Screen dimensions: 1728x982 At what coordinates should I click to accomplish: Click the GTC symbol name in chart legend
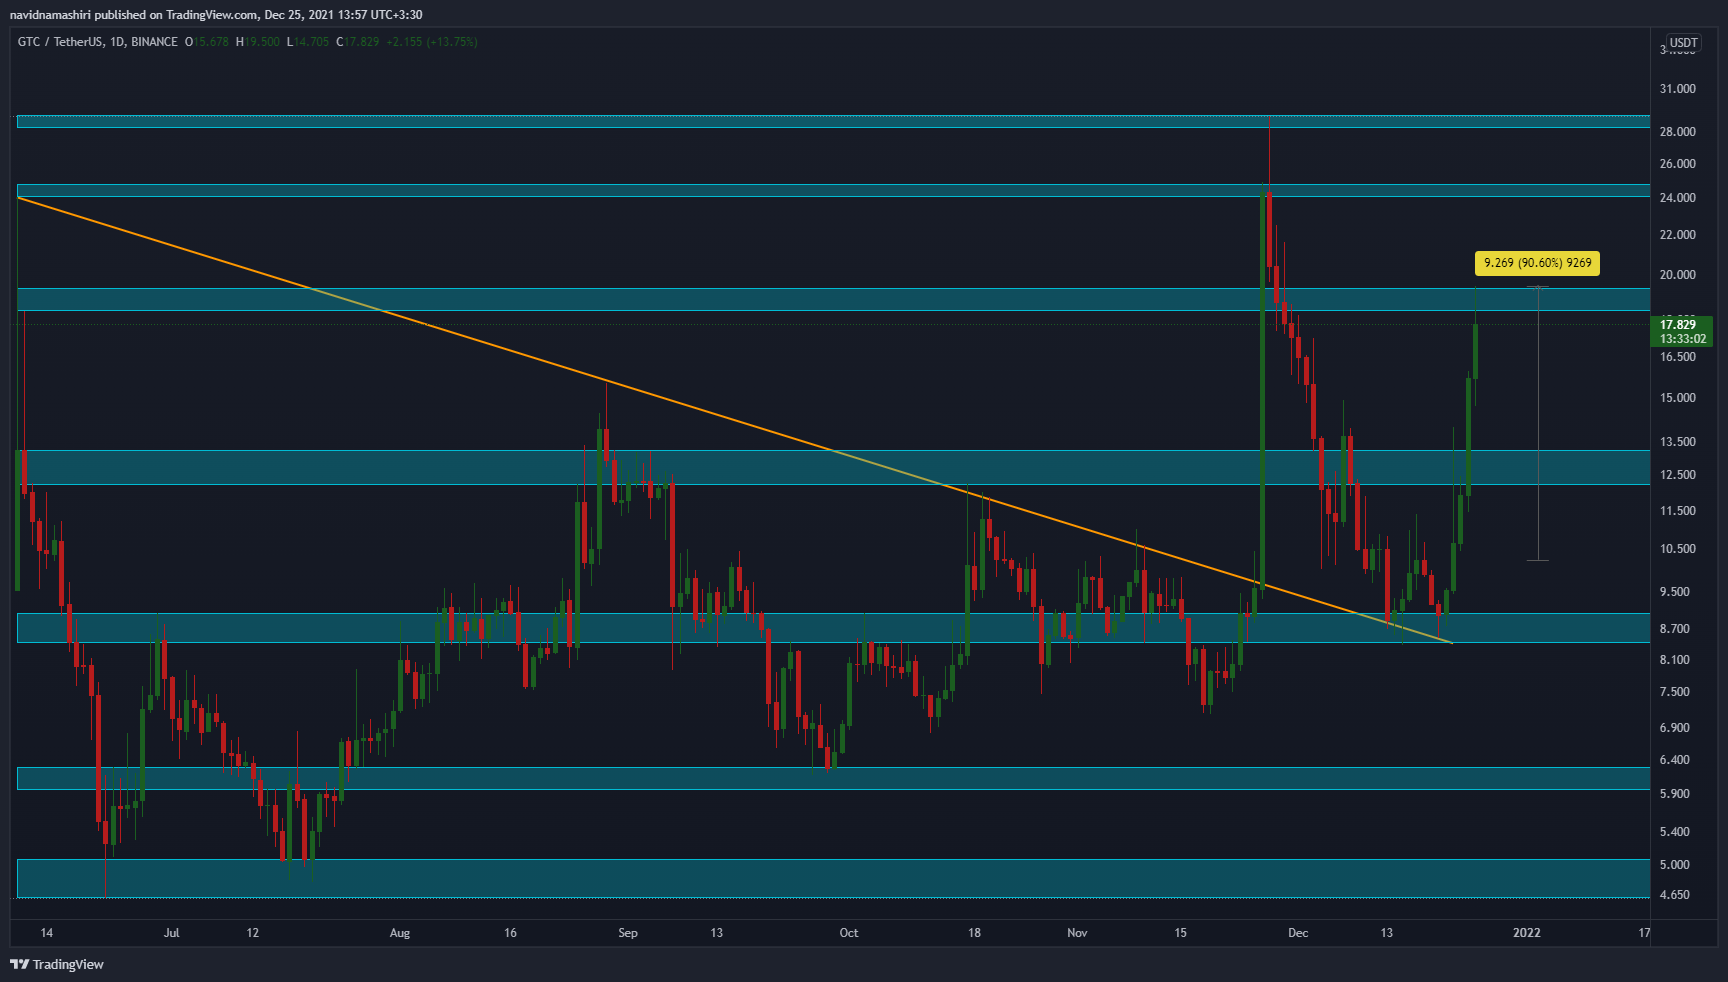tap(29, 42)
